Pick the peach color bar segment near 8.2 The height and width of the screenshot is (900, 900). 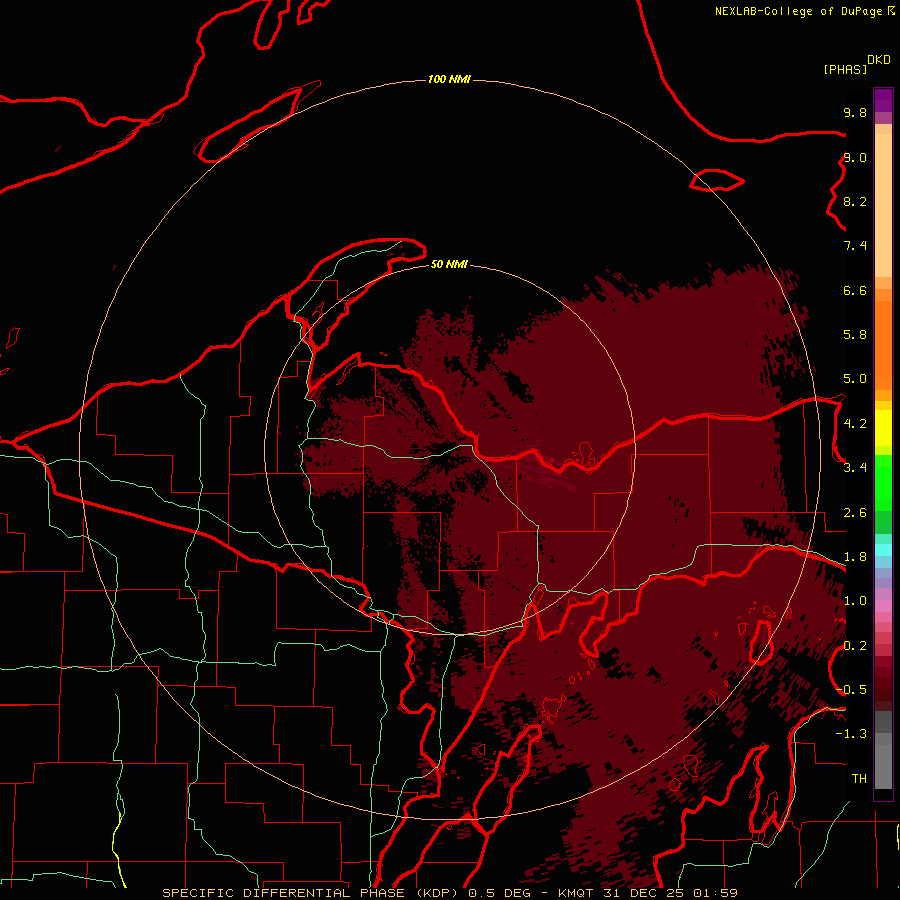(883, 205)
